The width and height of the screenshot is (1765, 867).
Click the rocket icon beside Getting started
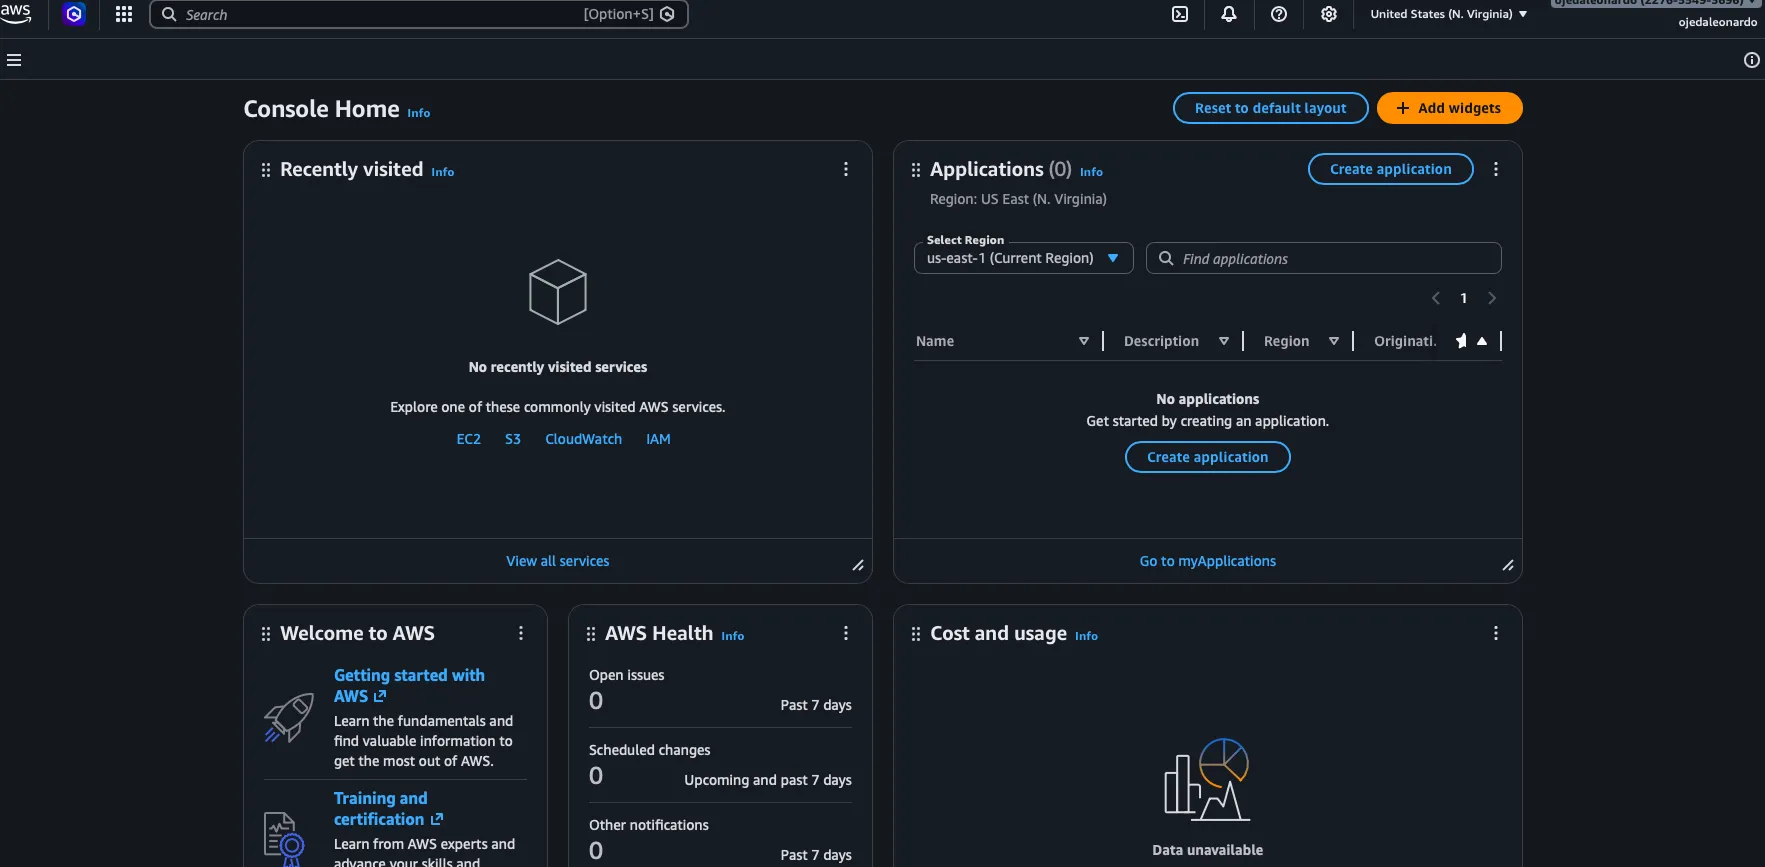(288, 718)
